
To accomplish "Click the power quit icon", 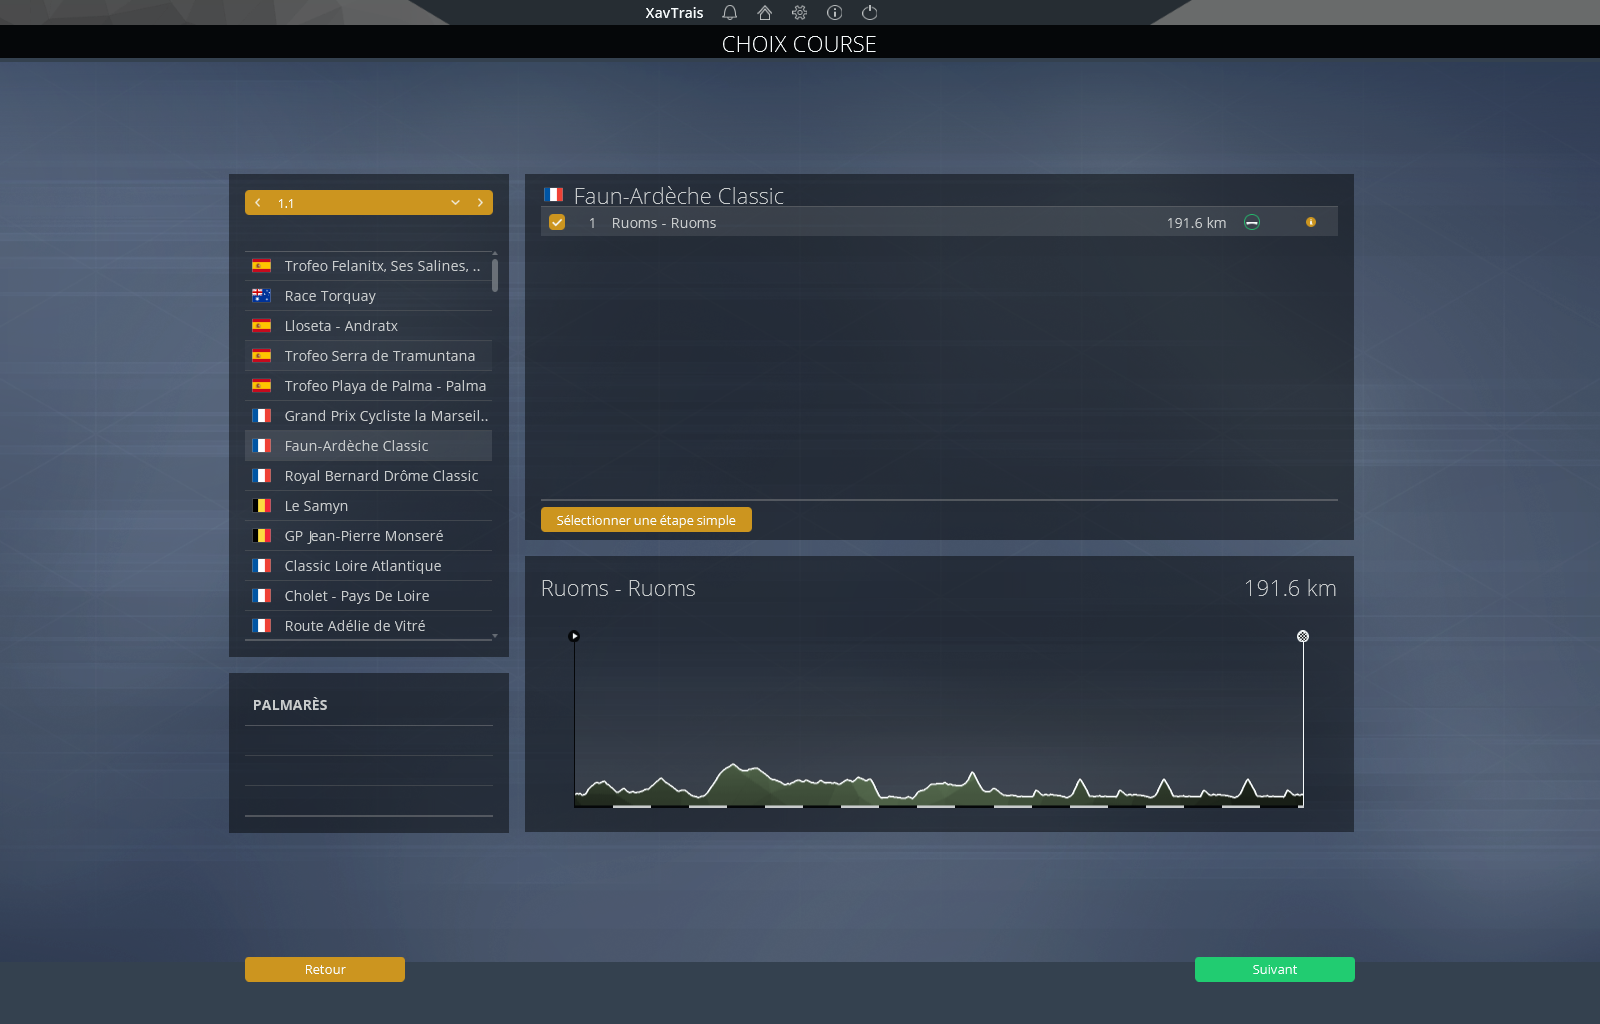I will point(870,13).
